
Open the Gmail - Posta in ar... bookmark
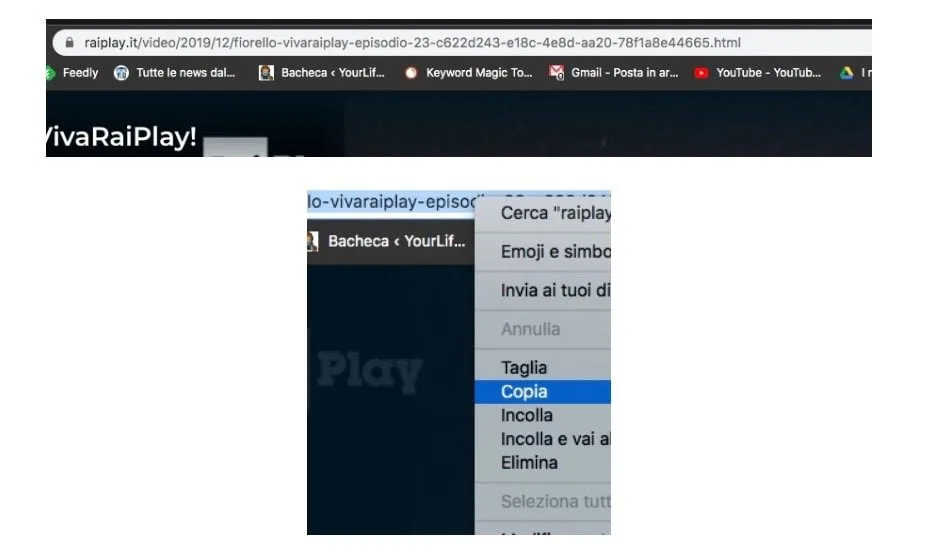(614, 73)
